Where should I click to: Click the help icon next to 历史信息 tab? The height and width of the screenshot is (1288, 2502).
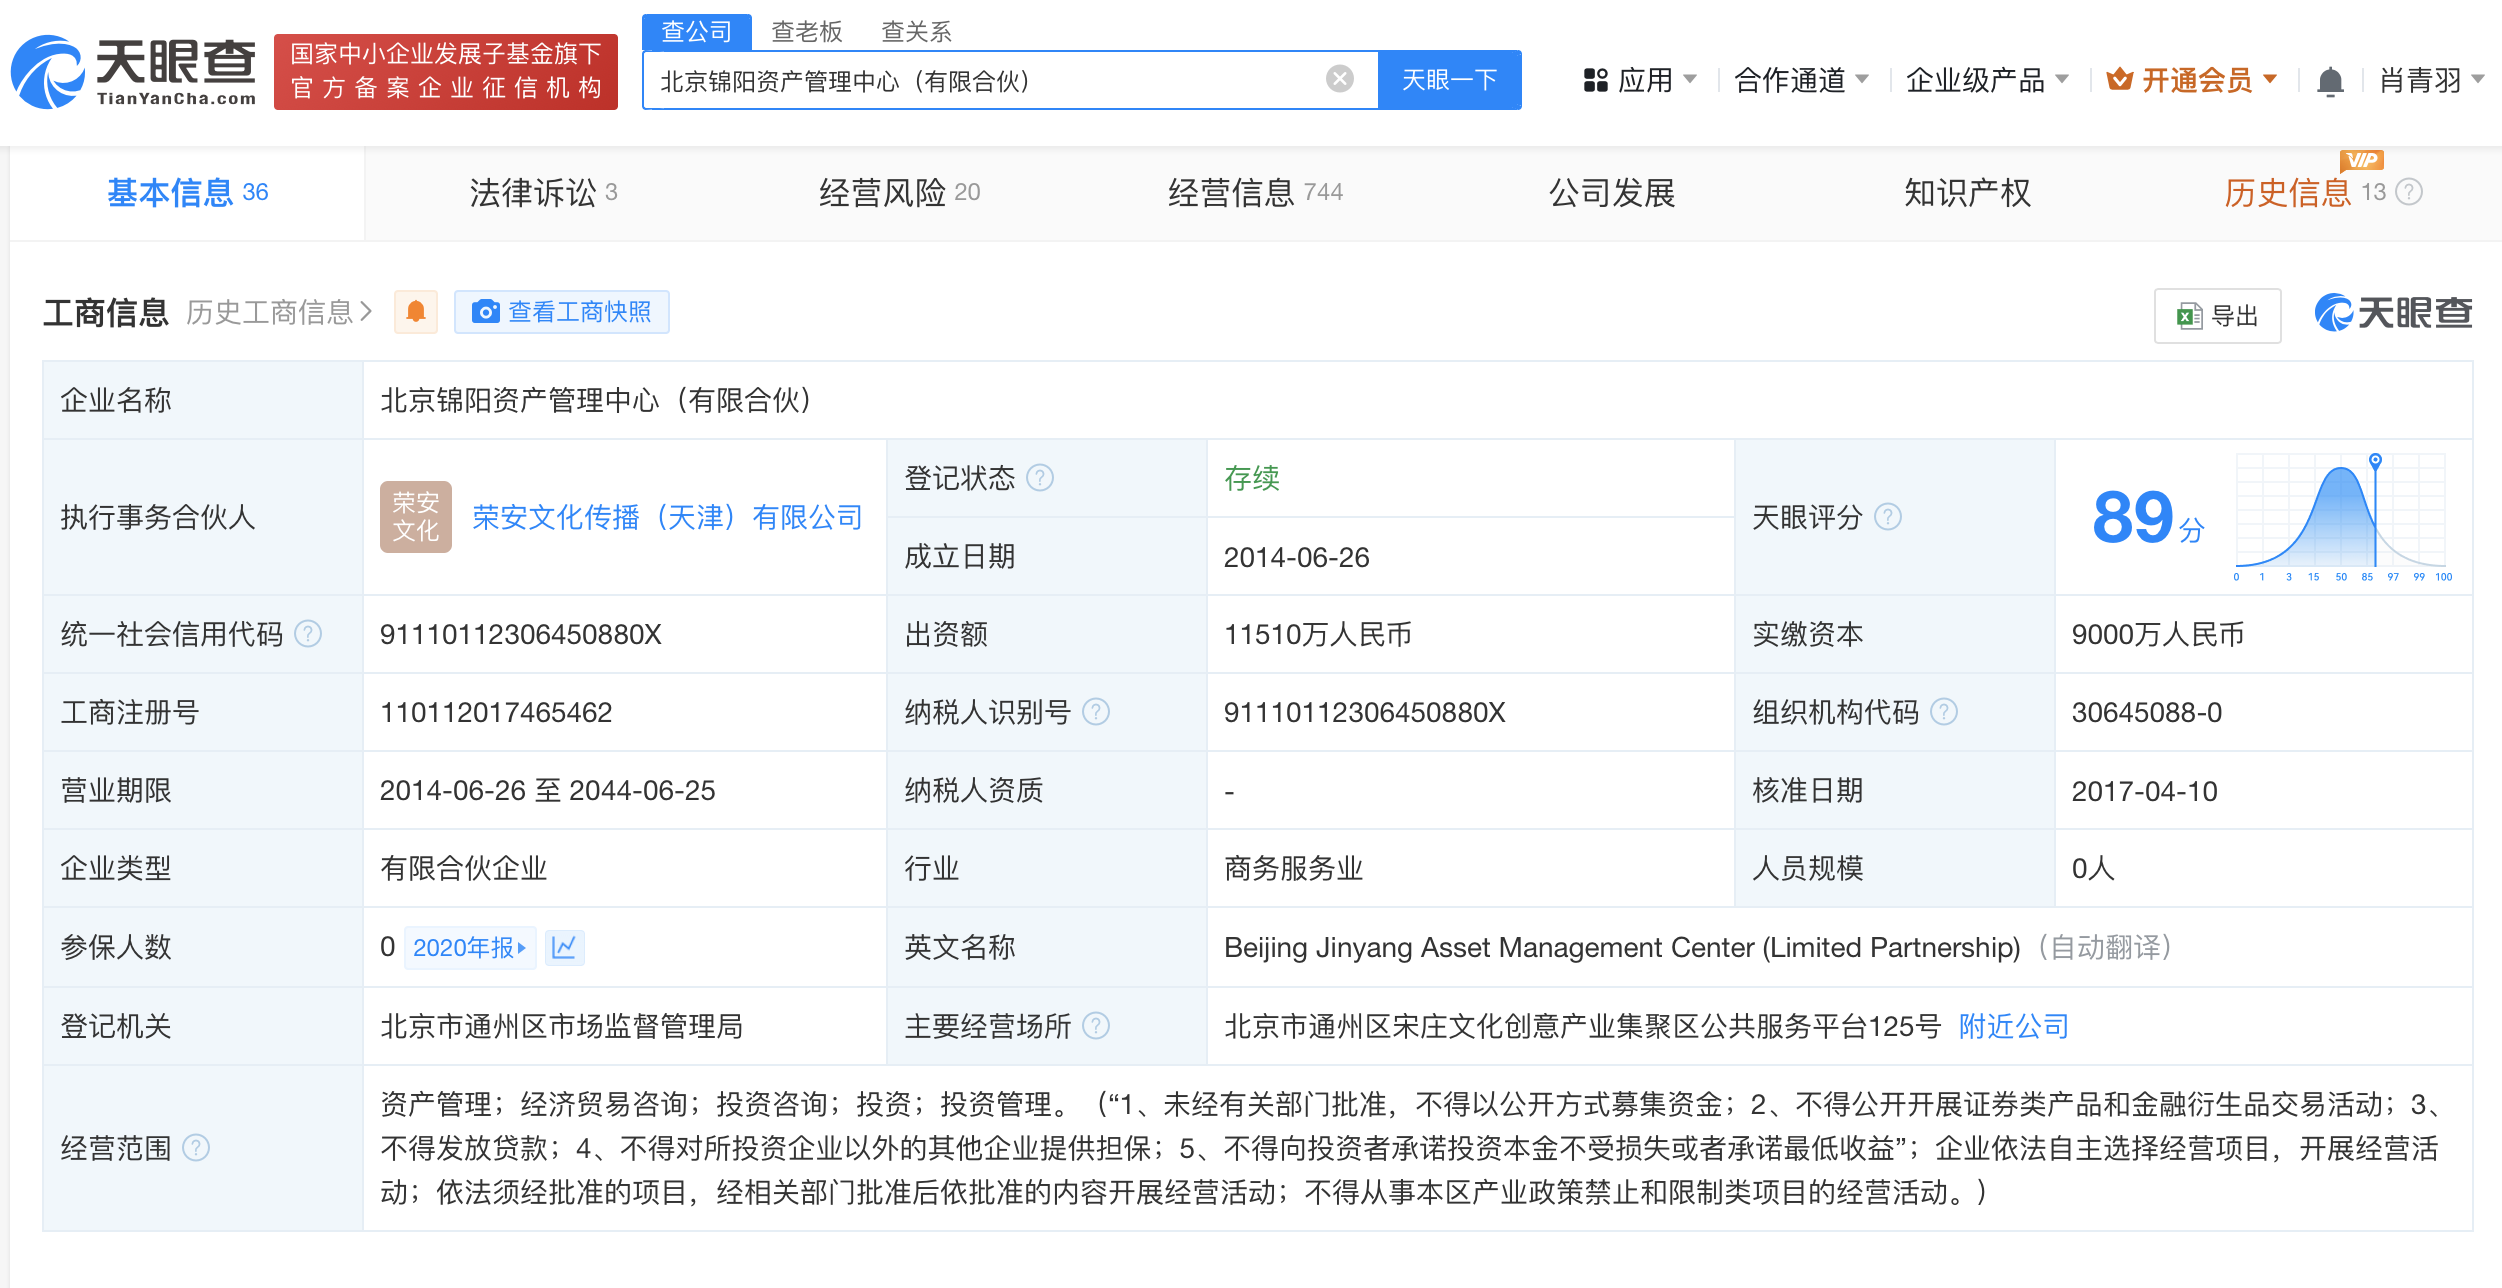[x=2410, y=192]
